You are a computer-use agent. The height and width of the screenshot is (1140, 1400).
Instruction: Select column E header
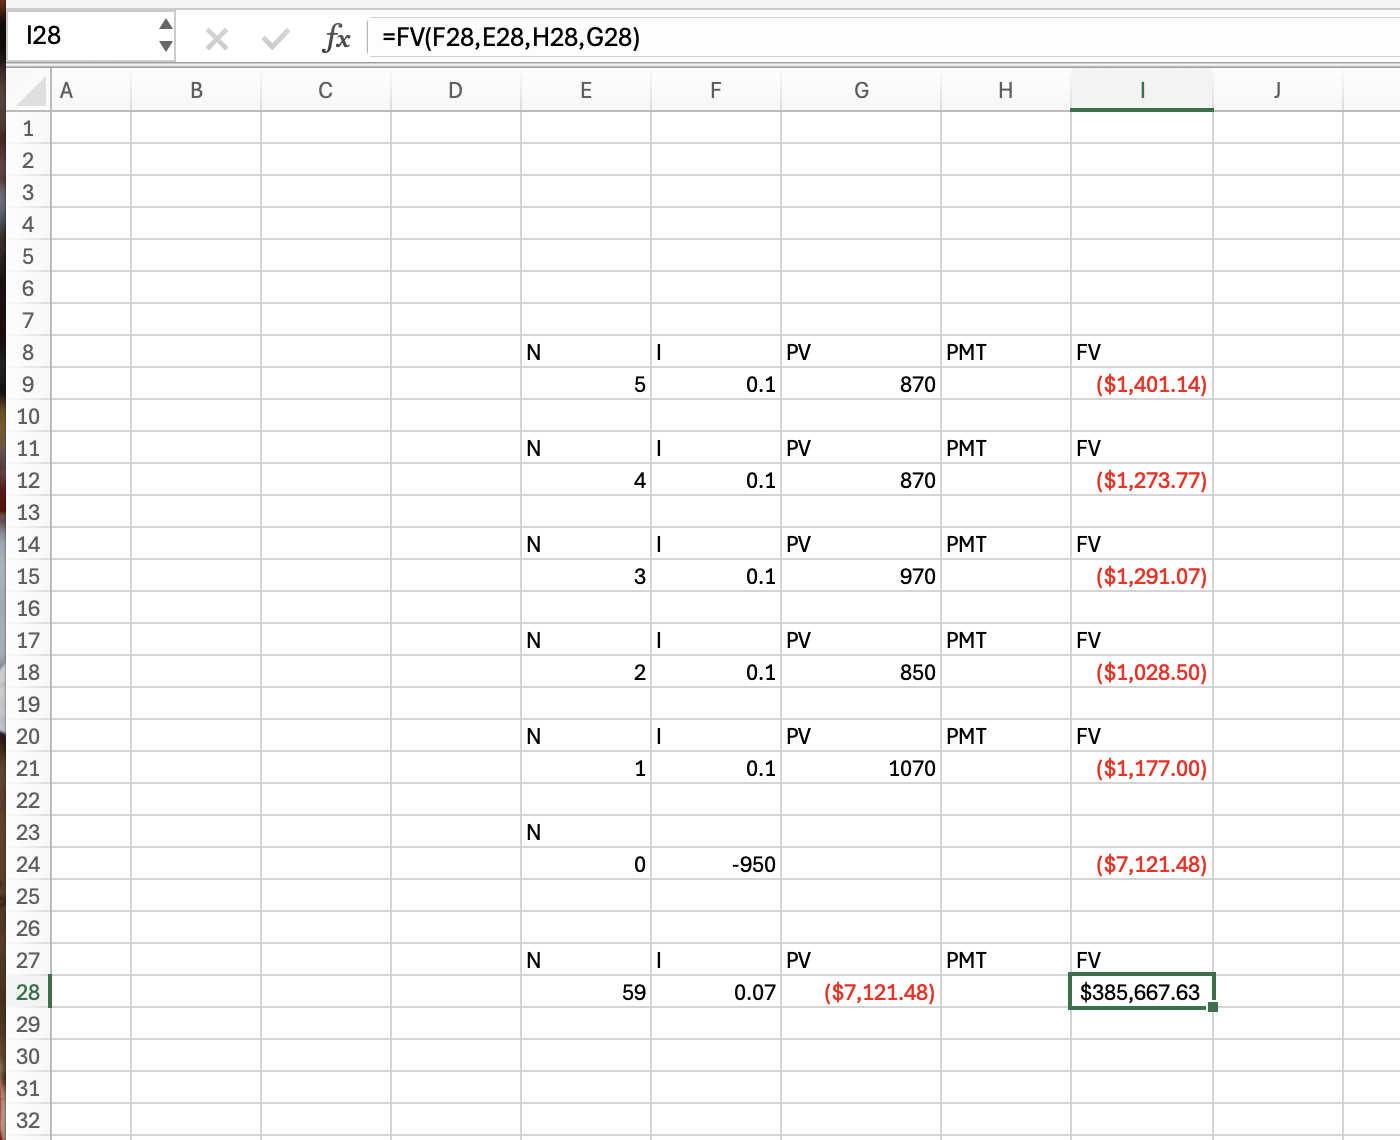pyautogui.click(x=585, y=91)
